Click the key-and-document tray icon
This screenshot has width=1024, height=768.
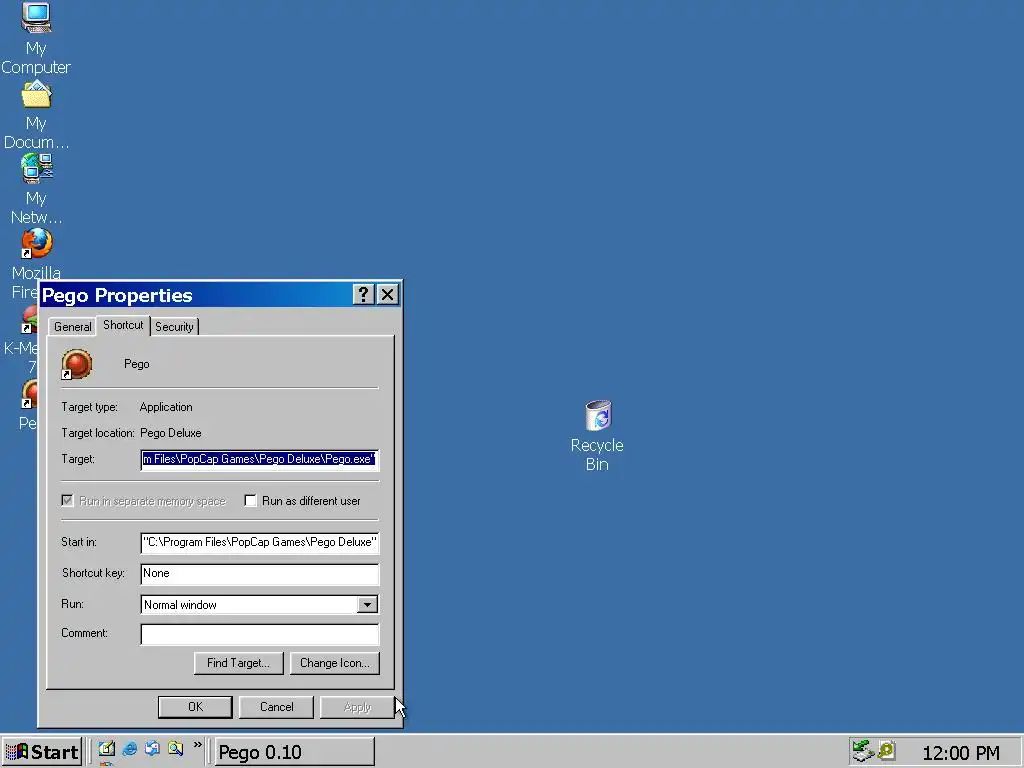click(886, 751)
